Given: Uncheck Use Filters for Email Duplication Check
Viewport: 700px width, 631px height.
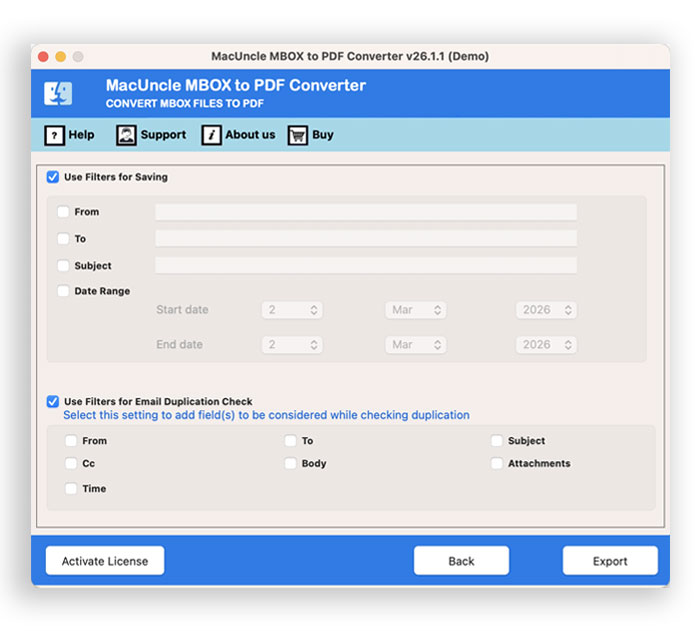Looking at the screenshot, I should tap(53, 401).
